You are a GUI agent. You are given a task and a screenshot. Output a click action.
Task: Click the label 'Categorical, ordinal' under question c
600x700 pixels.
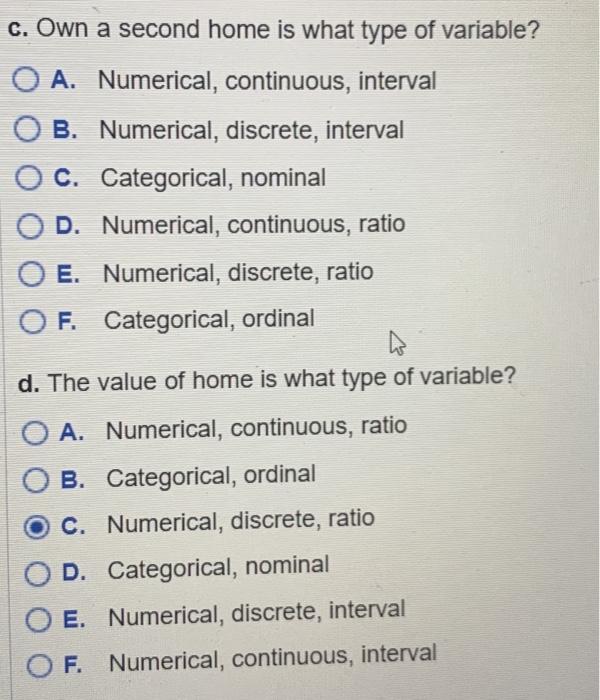209,320
